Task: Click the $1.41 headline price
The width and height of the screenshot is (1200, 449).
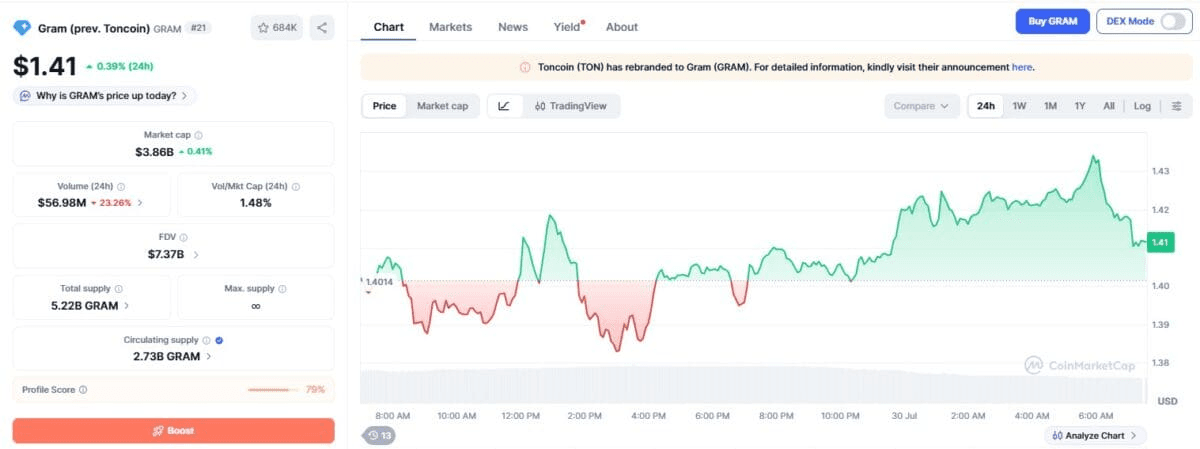Action: point(45,66)
